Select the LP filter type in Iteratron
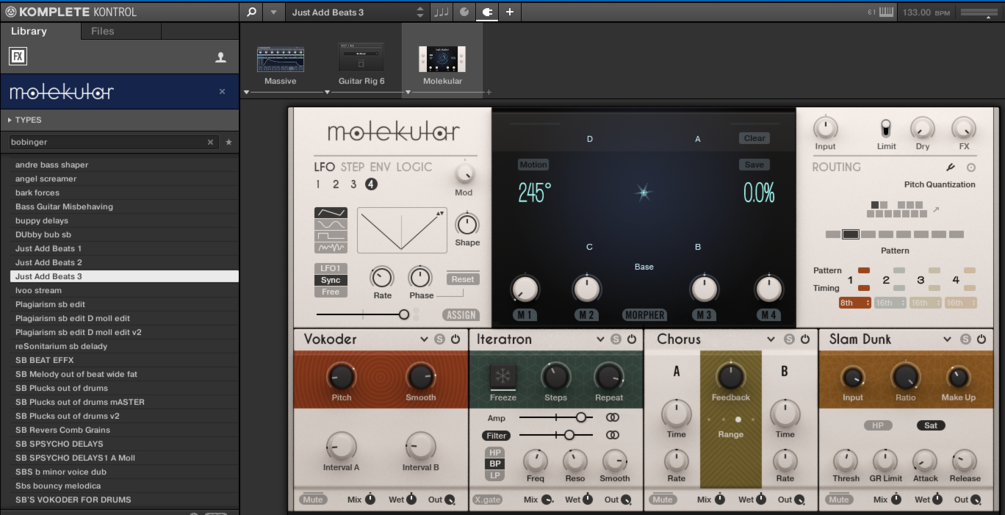 pos(495,475)
